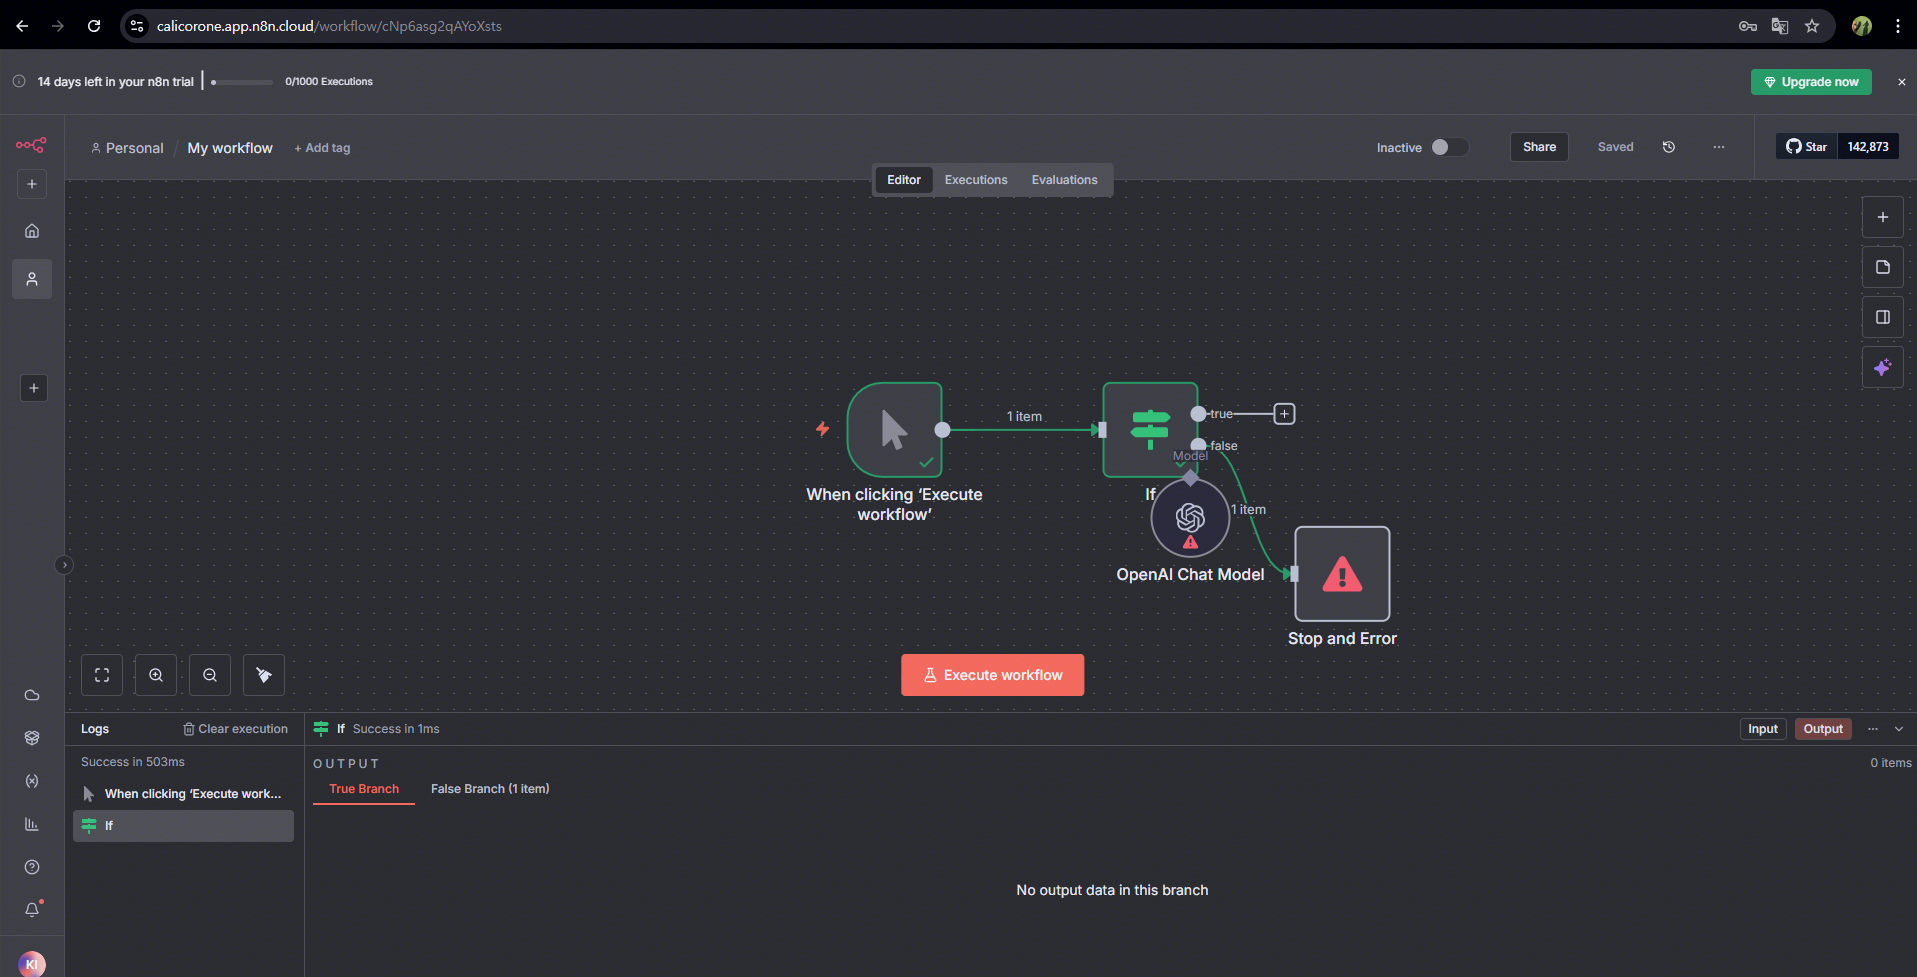Screen dimensions: 1917x977
Task: Click the trial info icon
Action: [19, 81]
